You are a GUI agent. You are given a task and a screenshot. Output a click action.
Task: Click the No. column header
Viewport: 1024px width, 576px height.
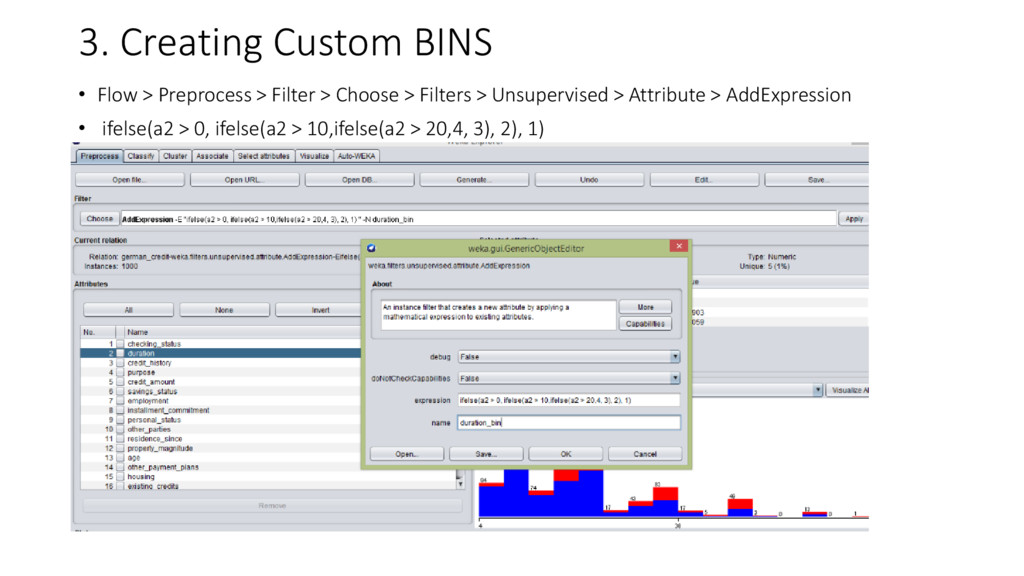97,332
